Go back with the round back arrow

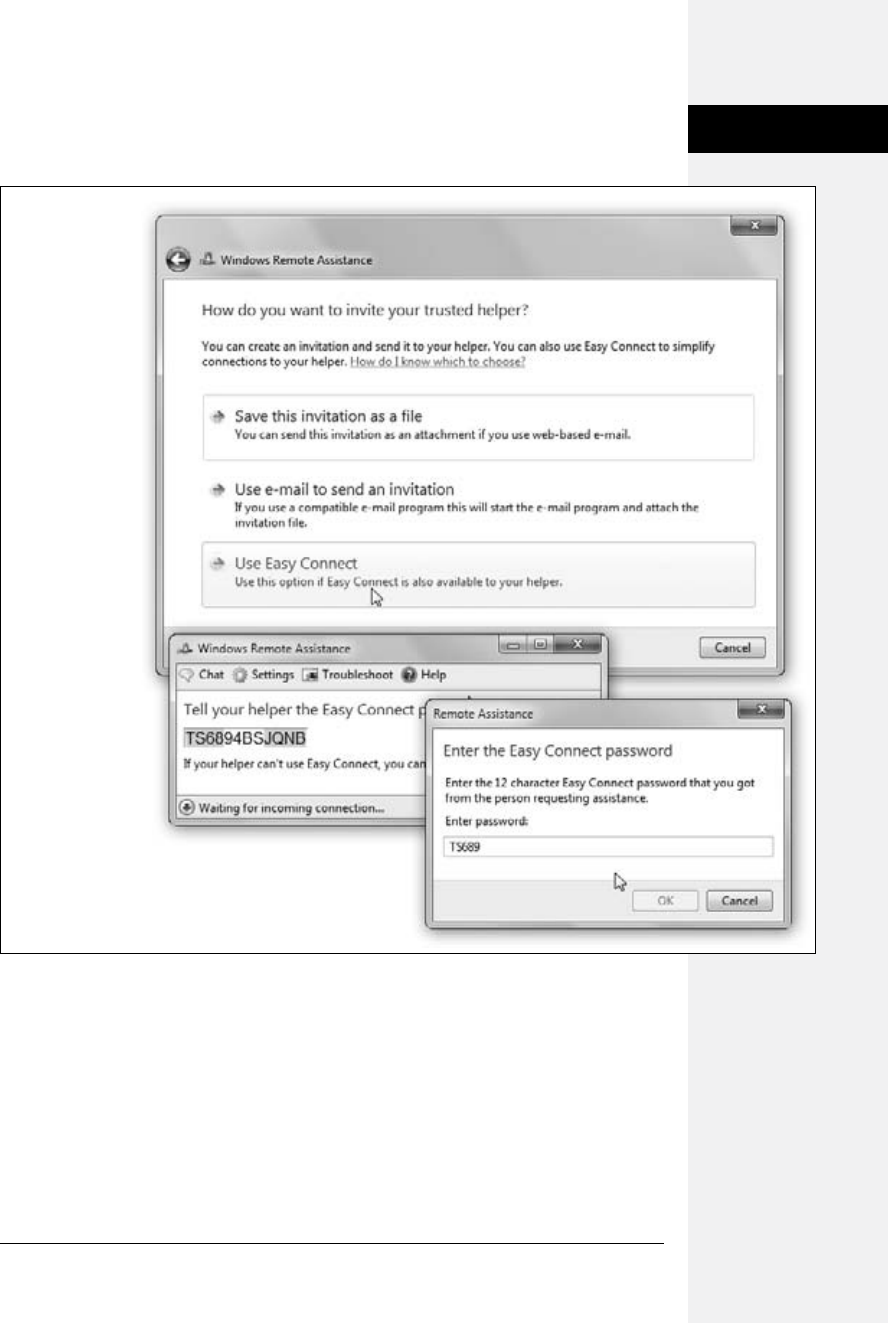click(x=177, y=259)
